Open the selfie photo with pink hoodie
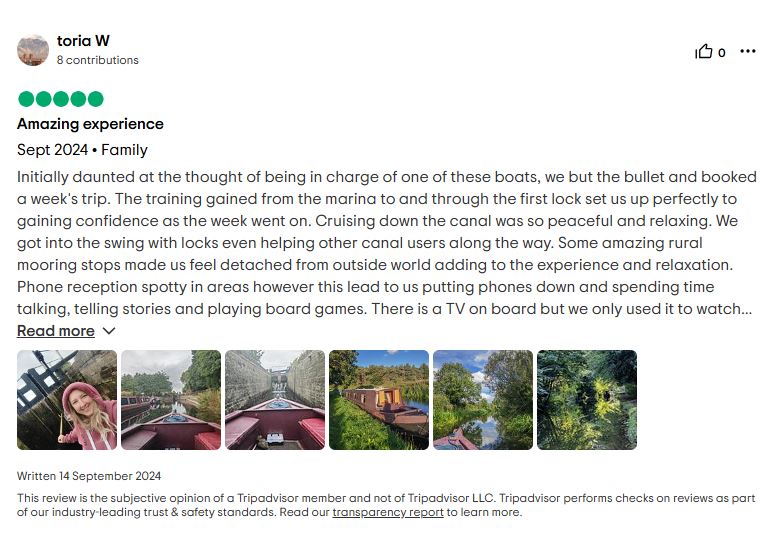This screenshot has height=536, width=775. pos(67,400)
